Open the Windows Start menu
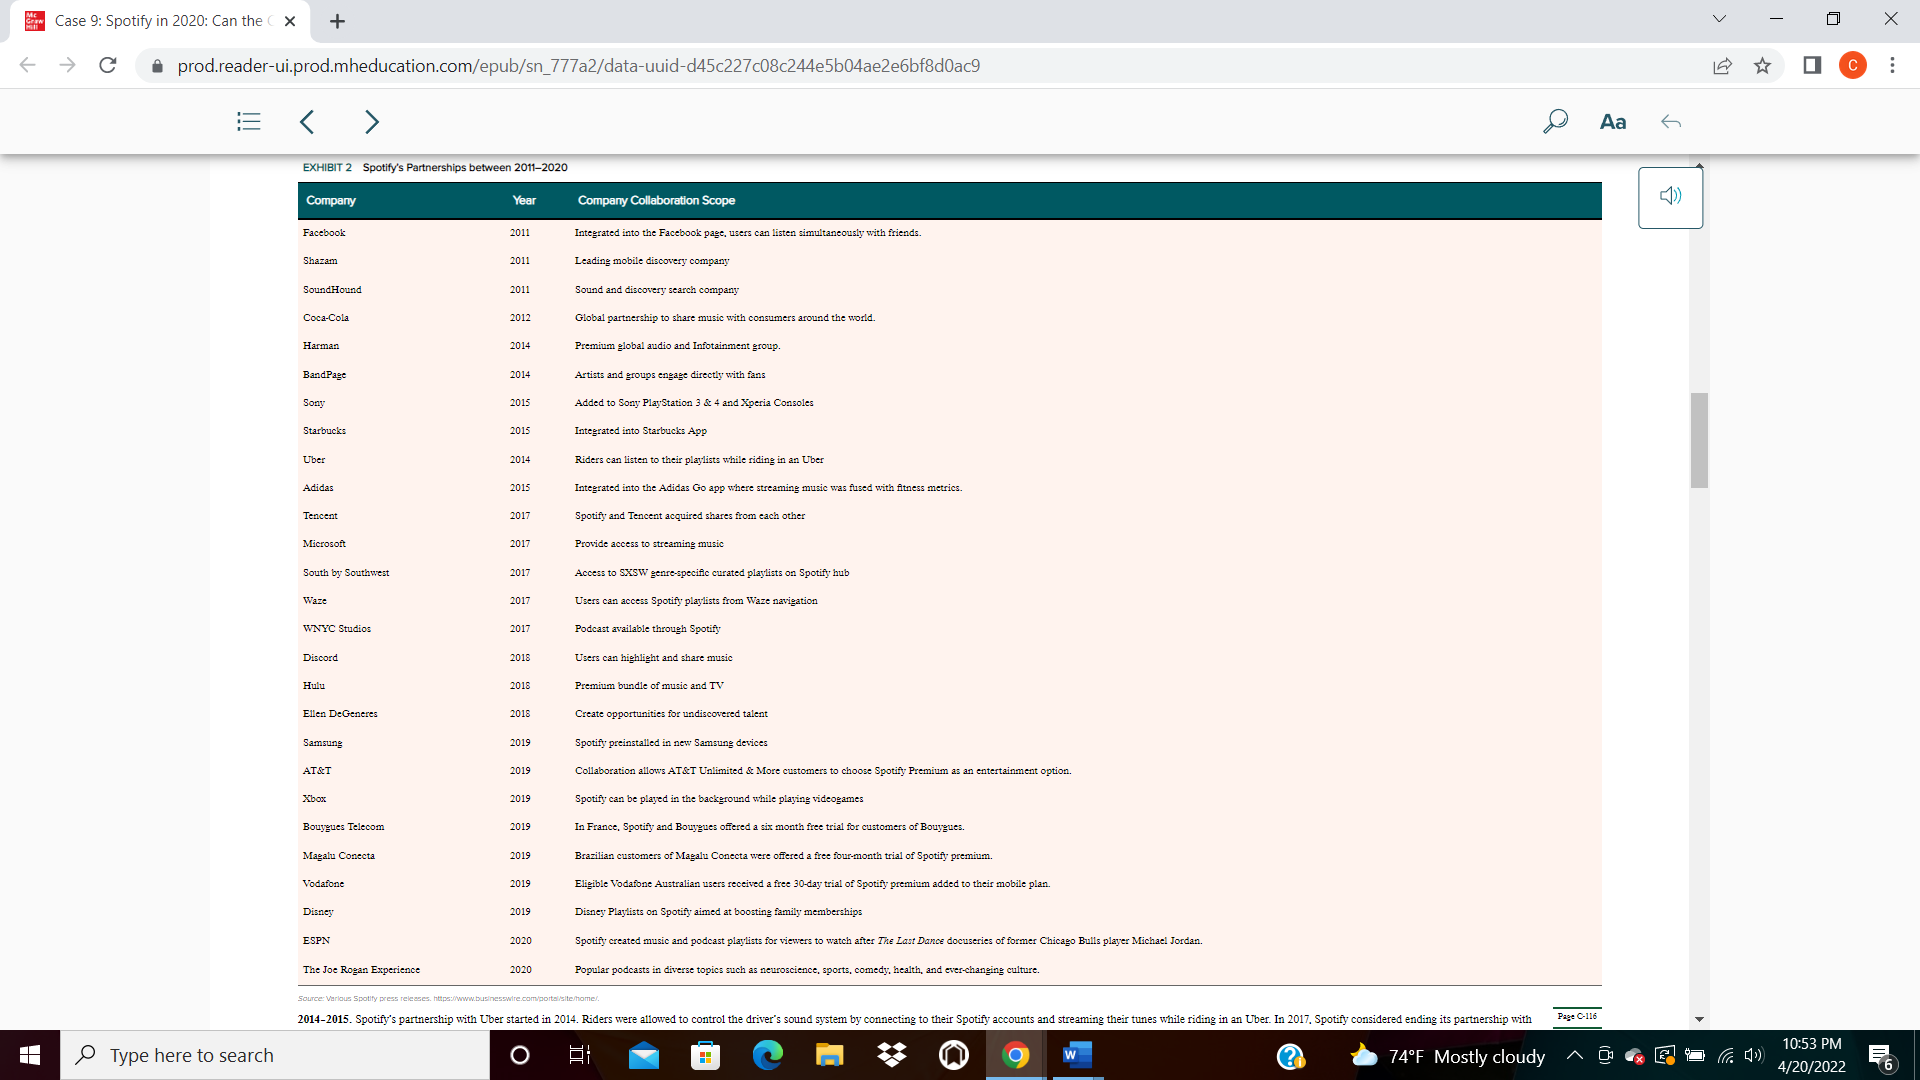The height and width of the screenshot is (1080, 1920). click(30, 1055)
